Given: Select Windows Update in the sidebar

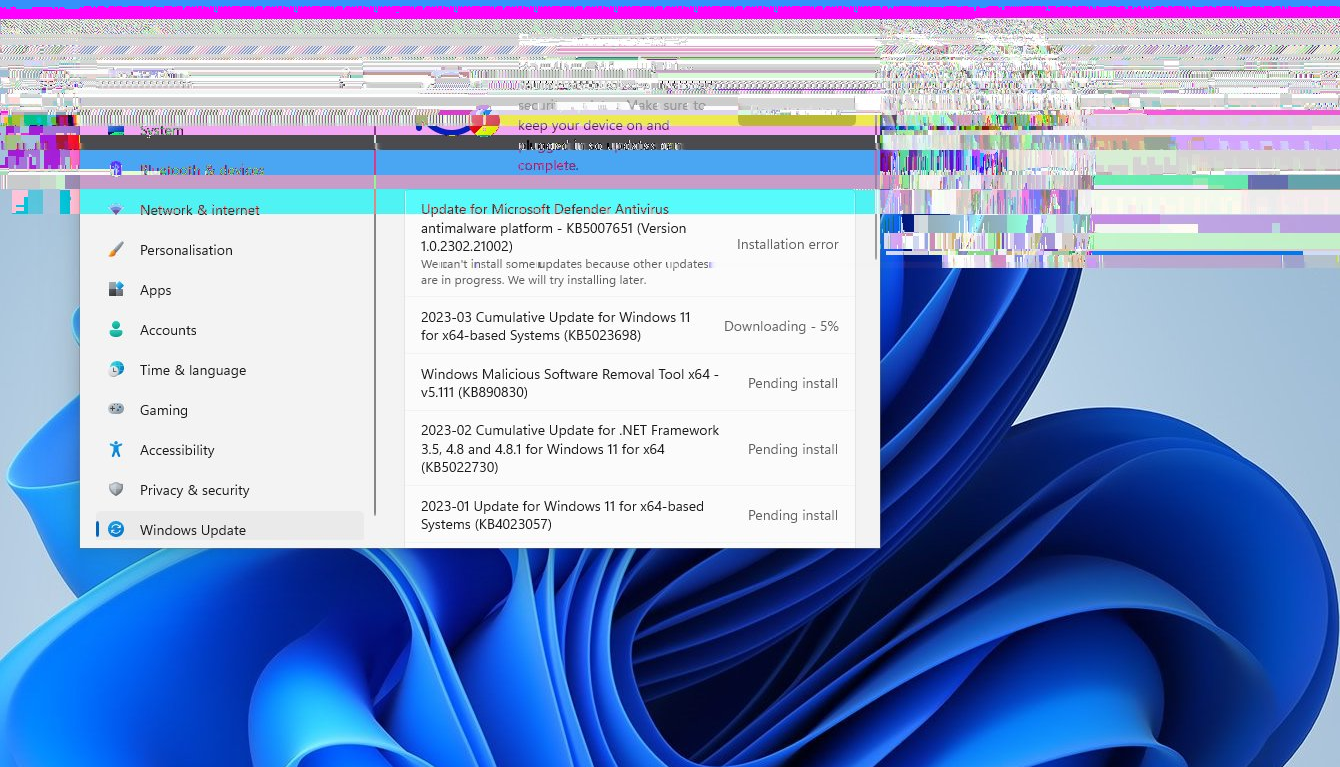Looking at the screenshot, I should tap(192, 530).
